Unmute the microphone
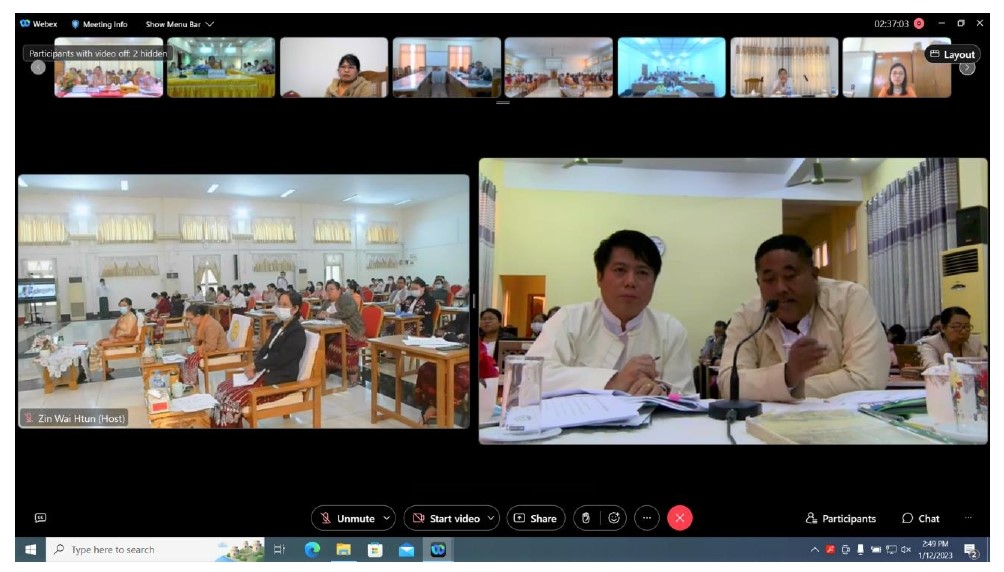 click(346, 518)
